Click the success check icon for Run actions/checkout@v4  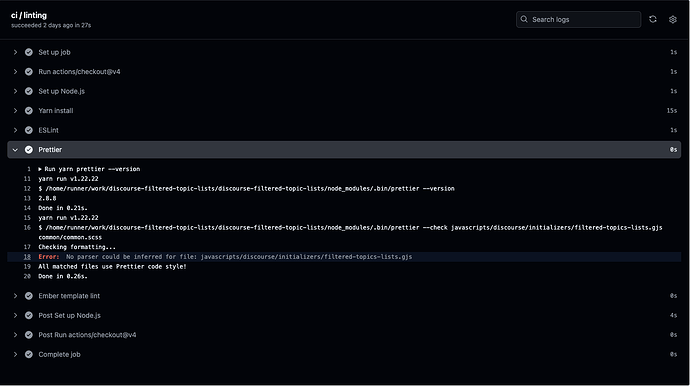[x=29, y=72]
